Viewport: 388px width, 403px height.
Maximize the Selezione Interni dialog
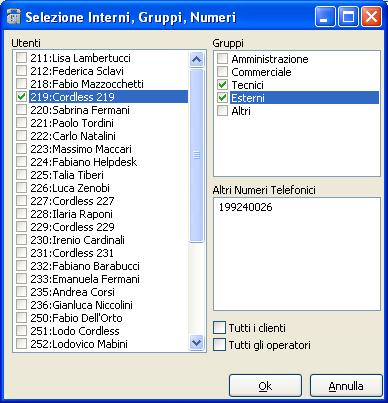coord(348,17)
